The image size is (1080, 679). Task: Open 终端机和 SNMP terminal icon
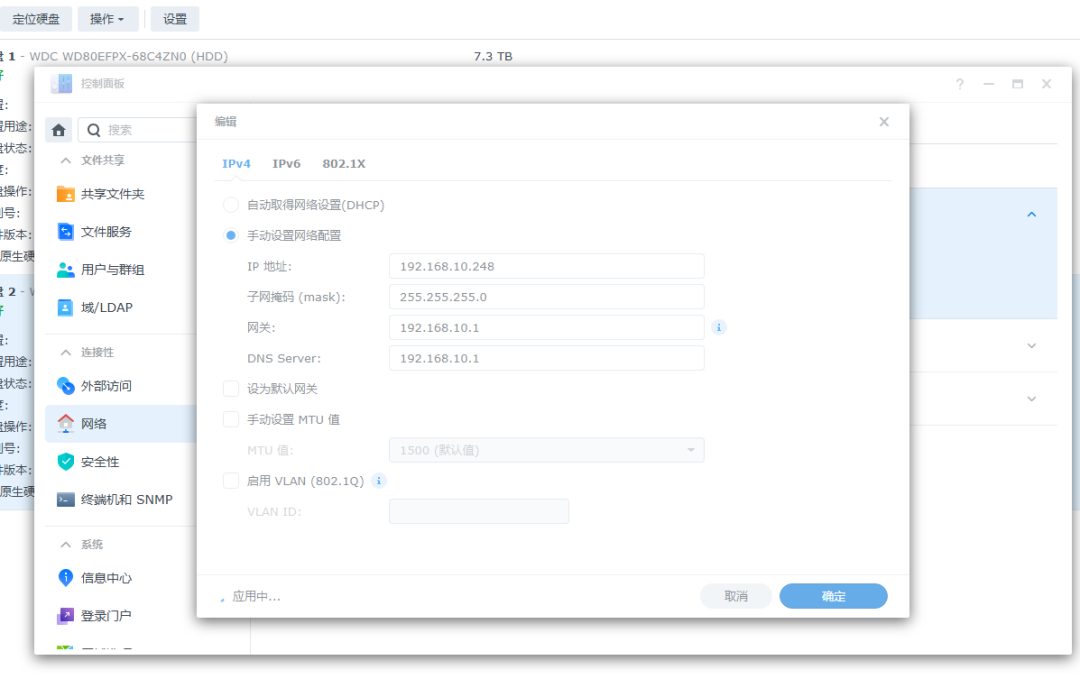[66, 500]
